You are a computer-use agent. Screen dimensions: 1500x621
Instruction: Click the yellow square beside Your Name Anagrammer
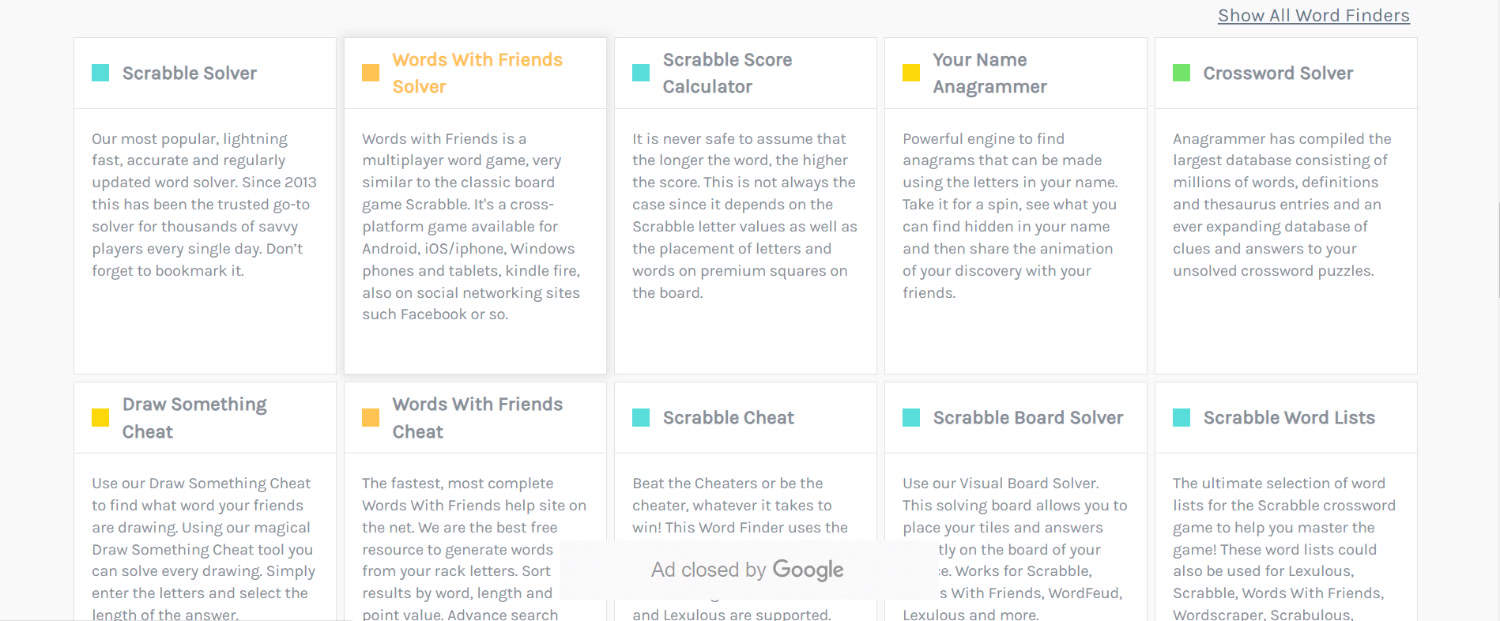point(911,73)
